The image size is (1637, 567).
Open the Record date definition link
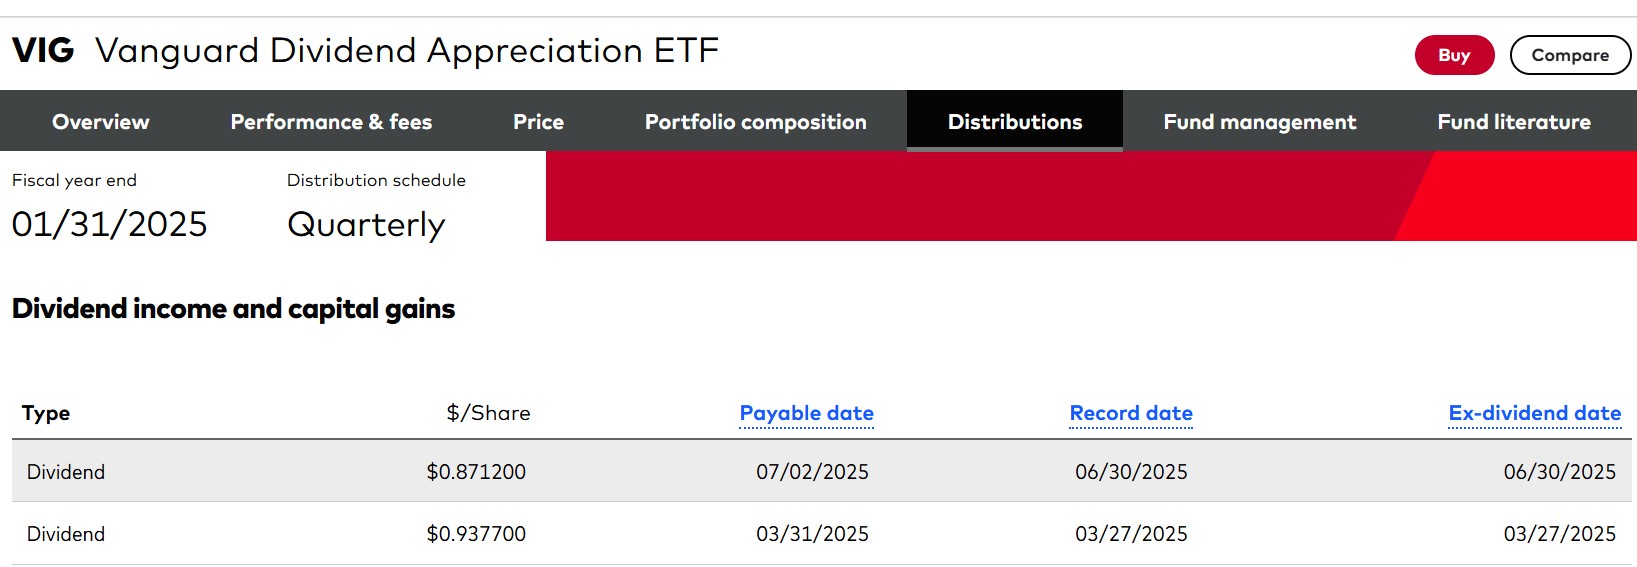(1131, 413)
